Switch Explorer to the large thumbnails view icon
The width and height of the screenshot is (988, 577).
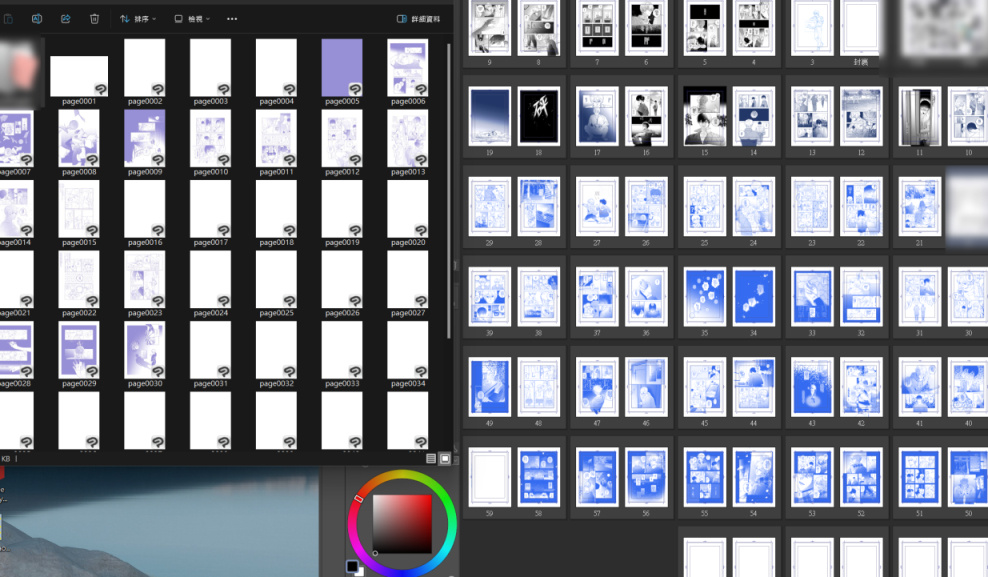point(445,459)
